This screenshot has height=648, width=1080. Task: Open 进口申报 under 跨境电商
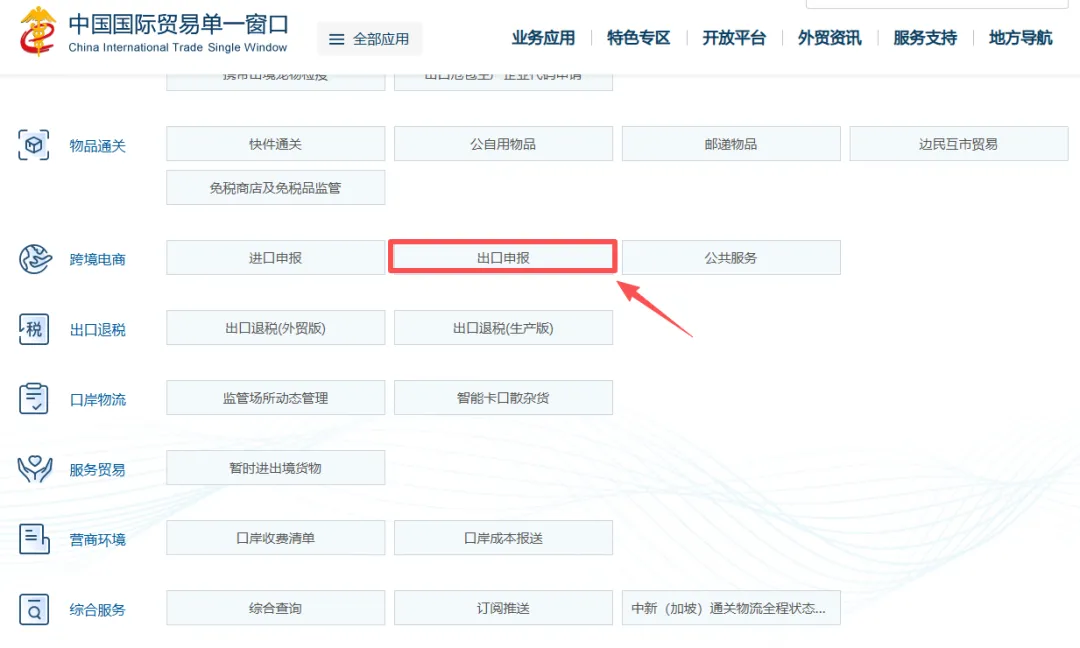pos(275,257)
